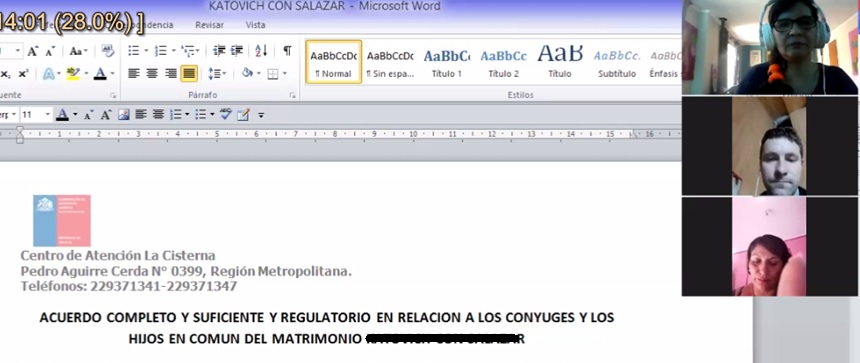Open the Fuente dialog launcher

tap(112, 95)
